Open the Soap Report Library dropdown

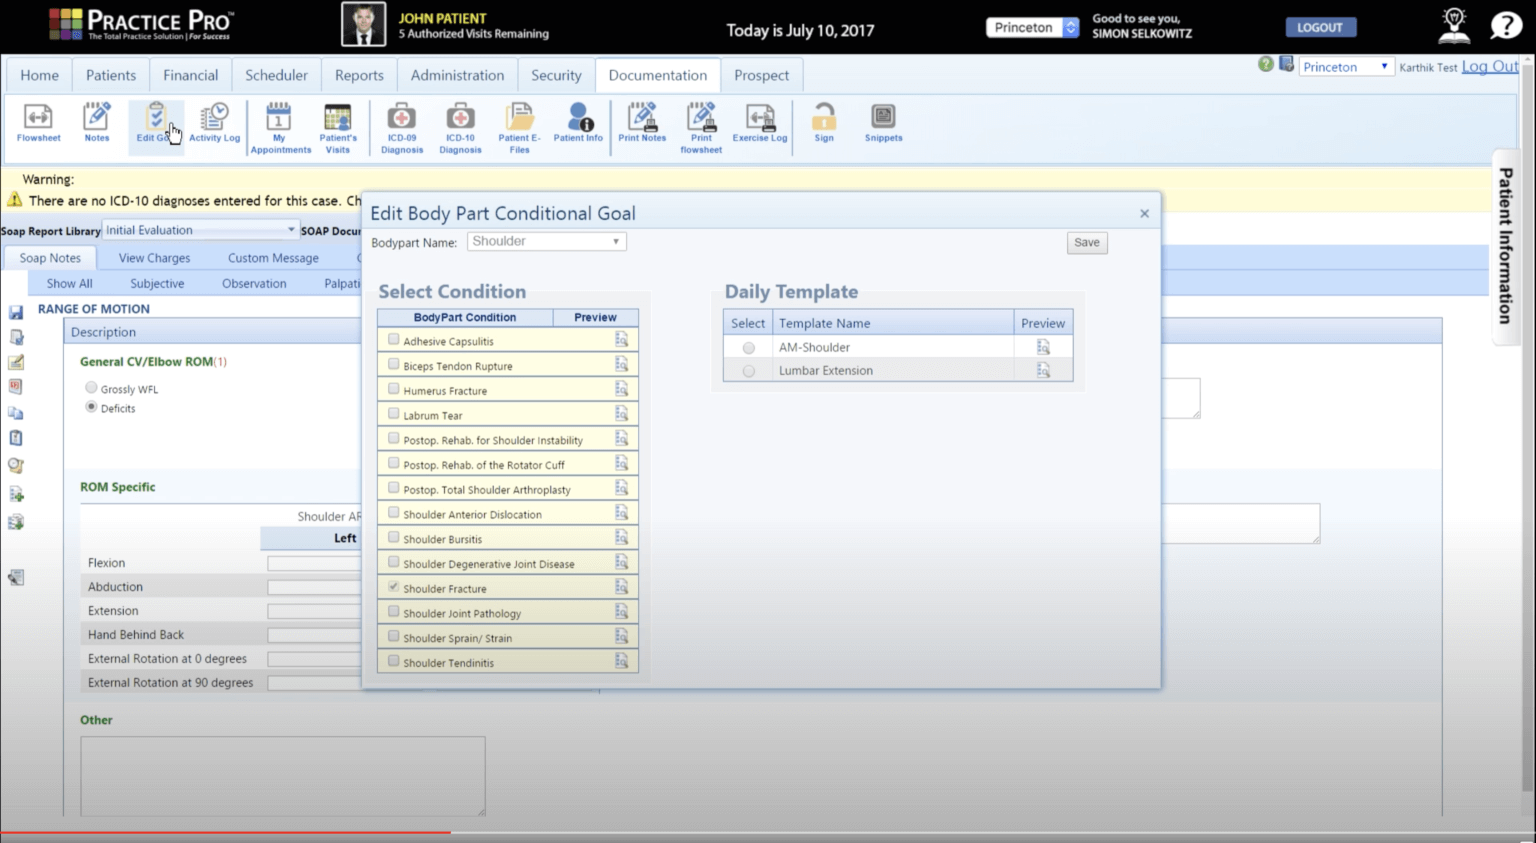pyautogui.click(x=201, y=230)
